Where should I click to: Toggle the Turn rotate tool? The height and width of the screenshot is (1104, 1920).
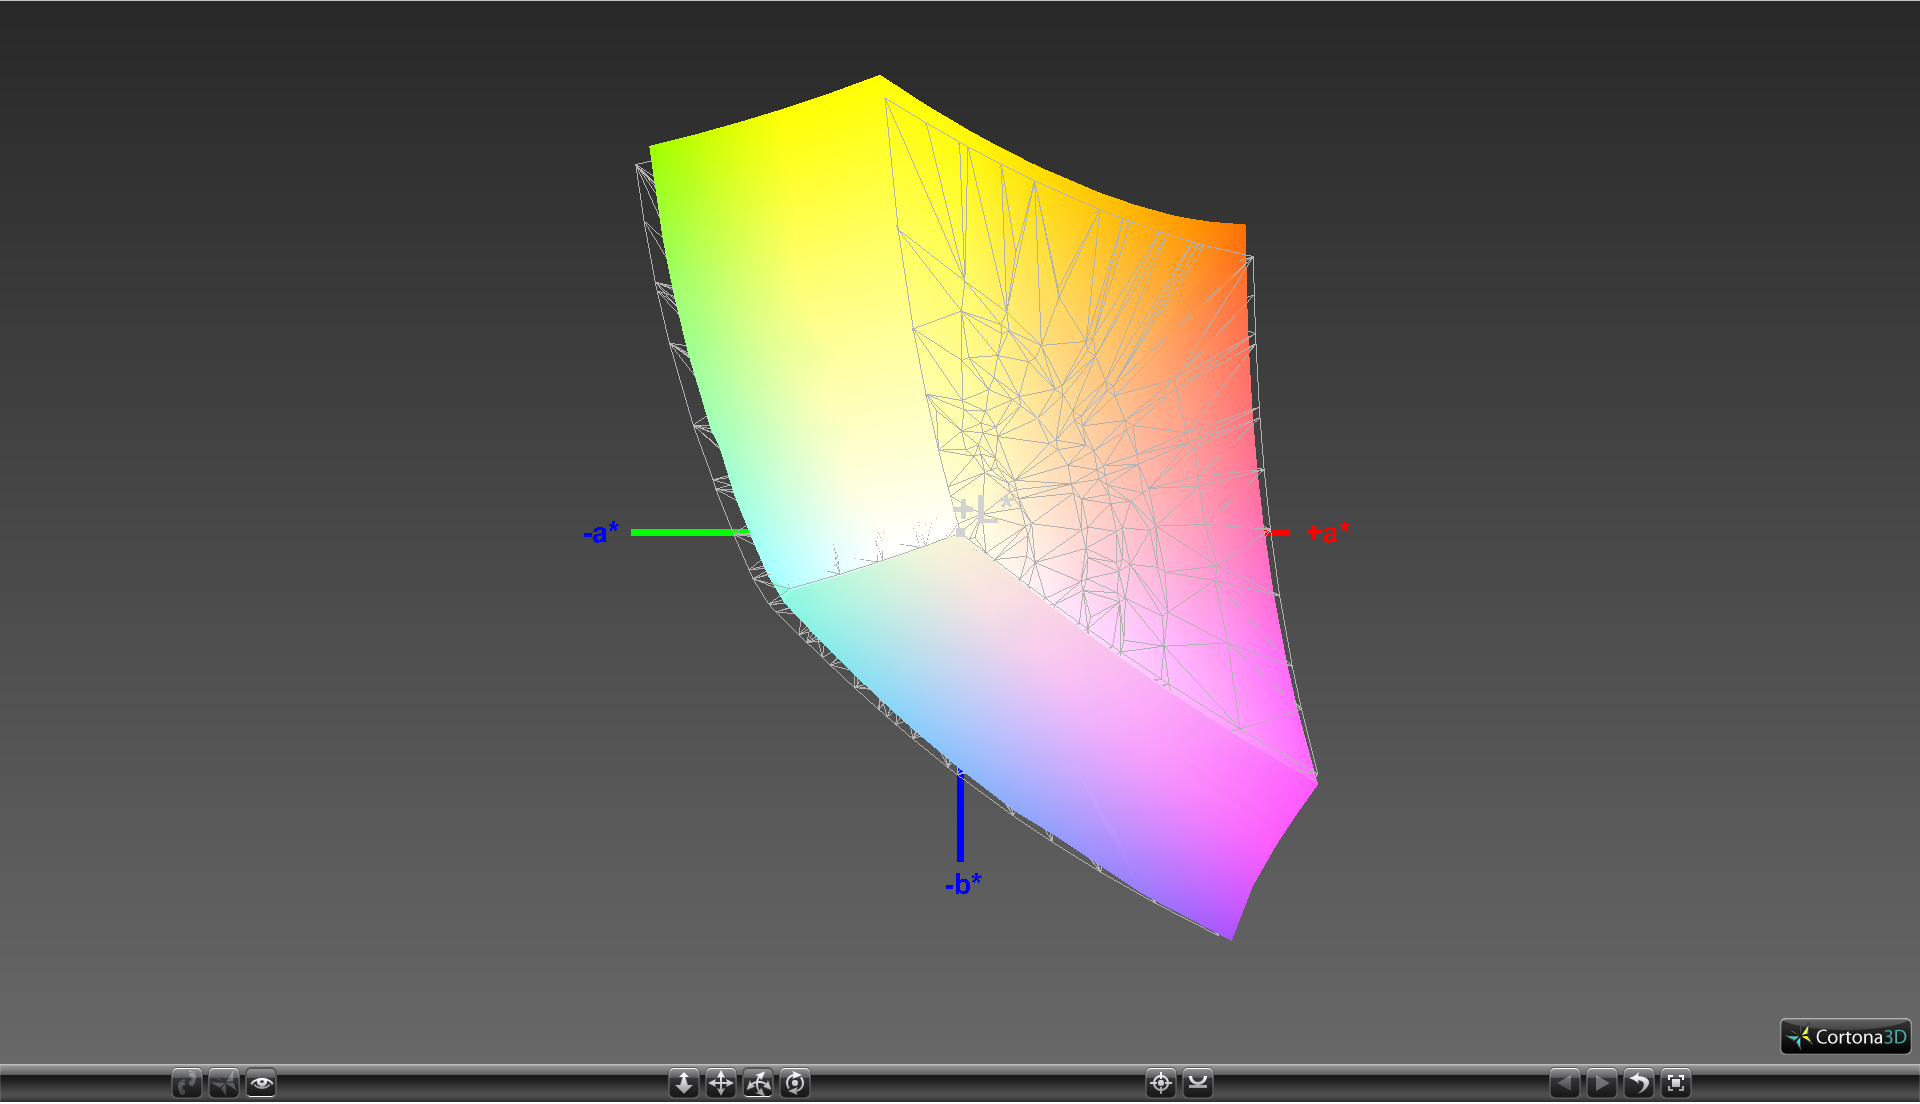coord(758,1083)
